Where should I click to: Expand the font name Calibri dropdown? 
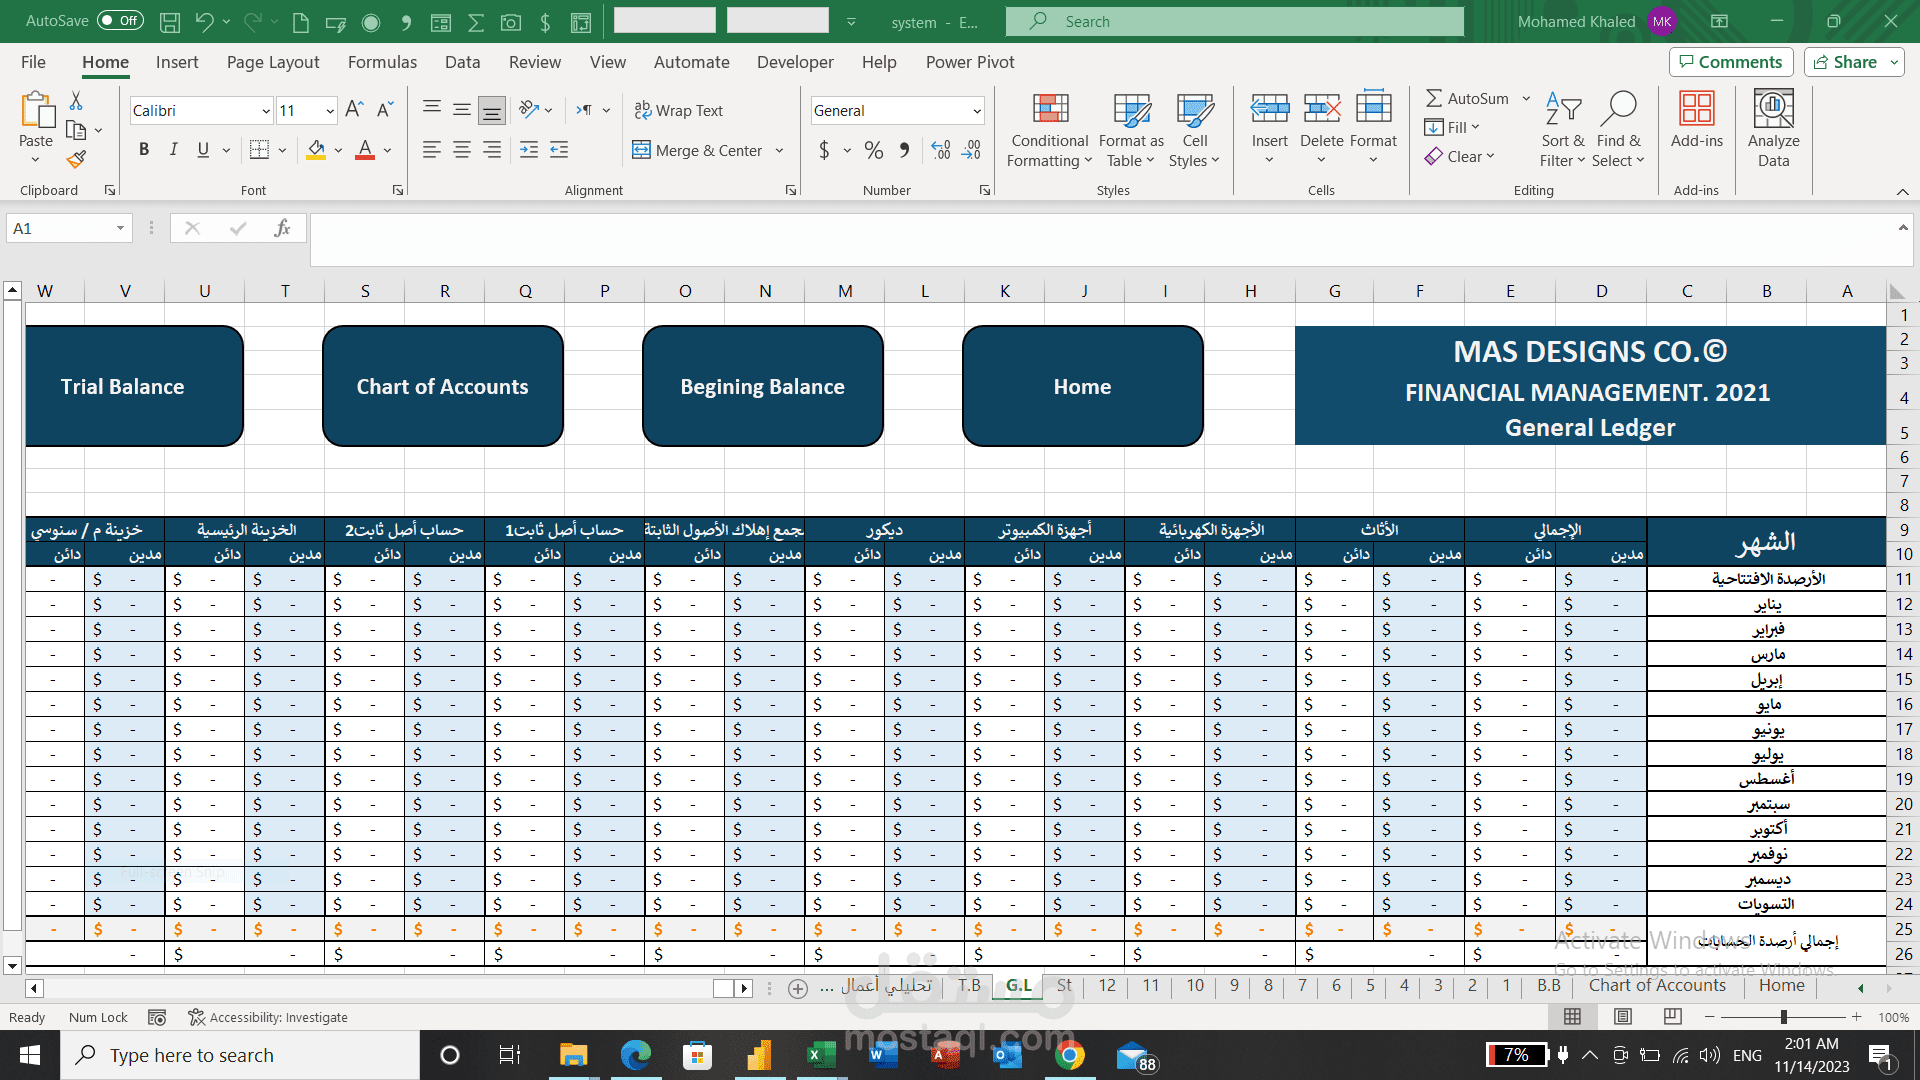tap(266, 111)
